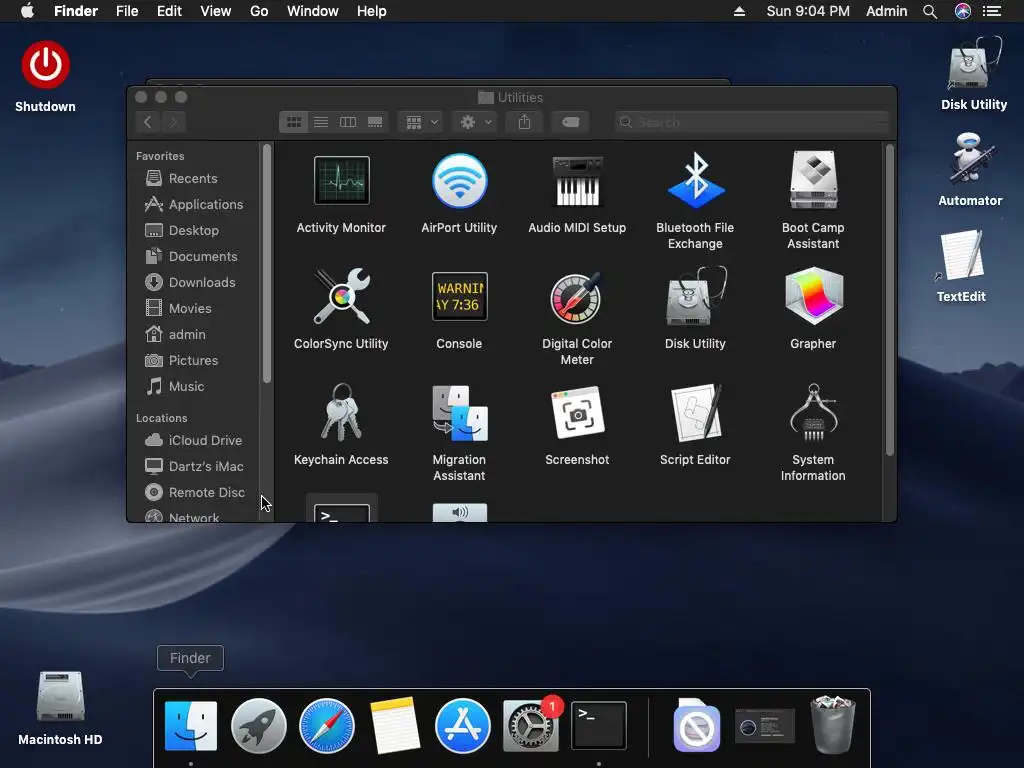
Task: Open Finder from the Dock
Action: pos(191,726)
